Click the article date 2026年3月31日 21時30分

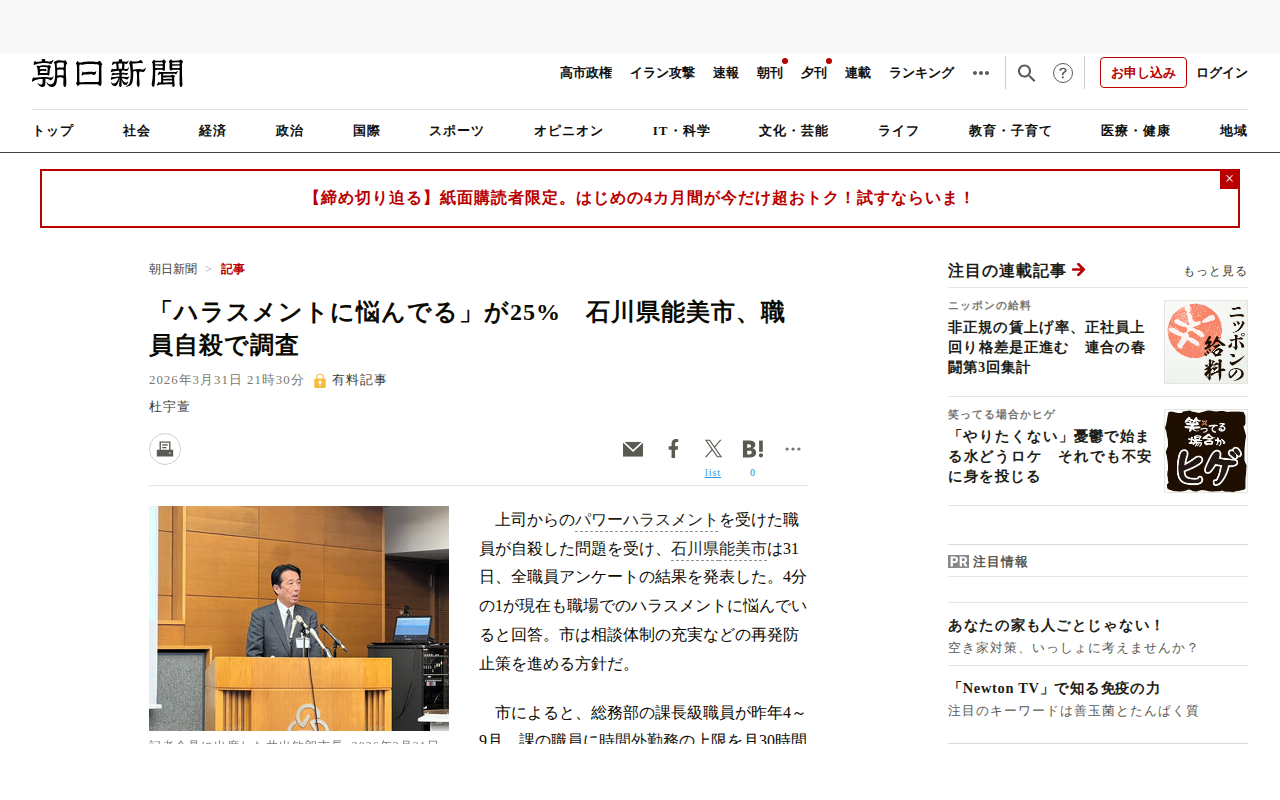click(x=226, y=380)
